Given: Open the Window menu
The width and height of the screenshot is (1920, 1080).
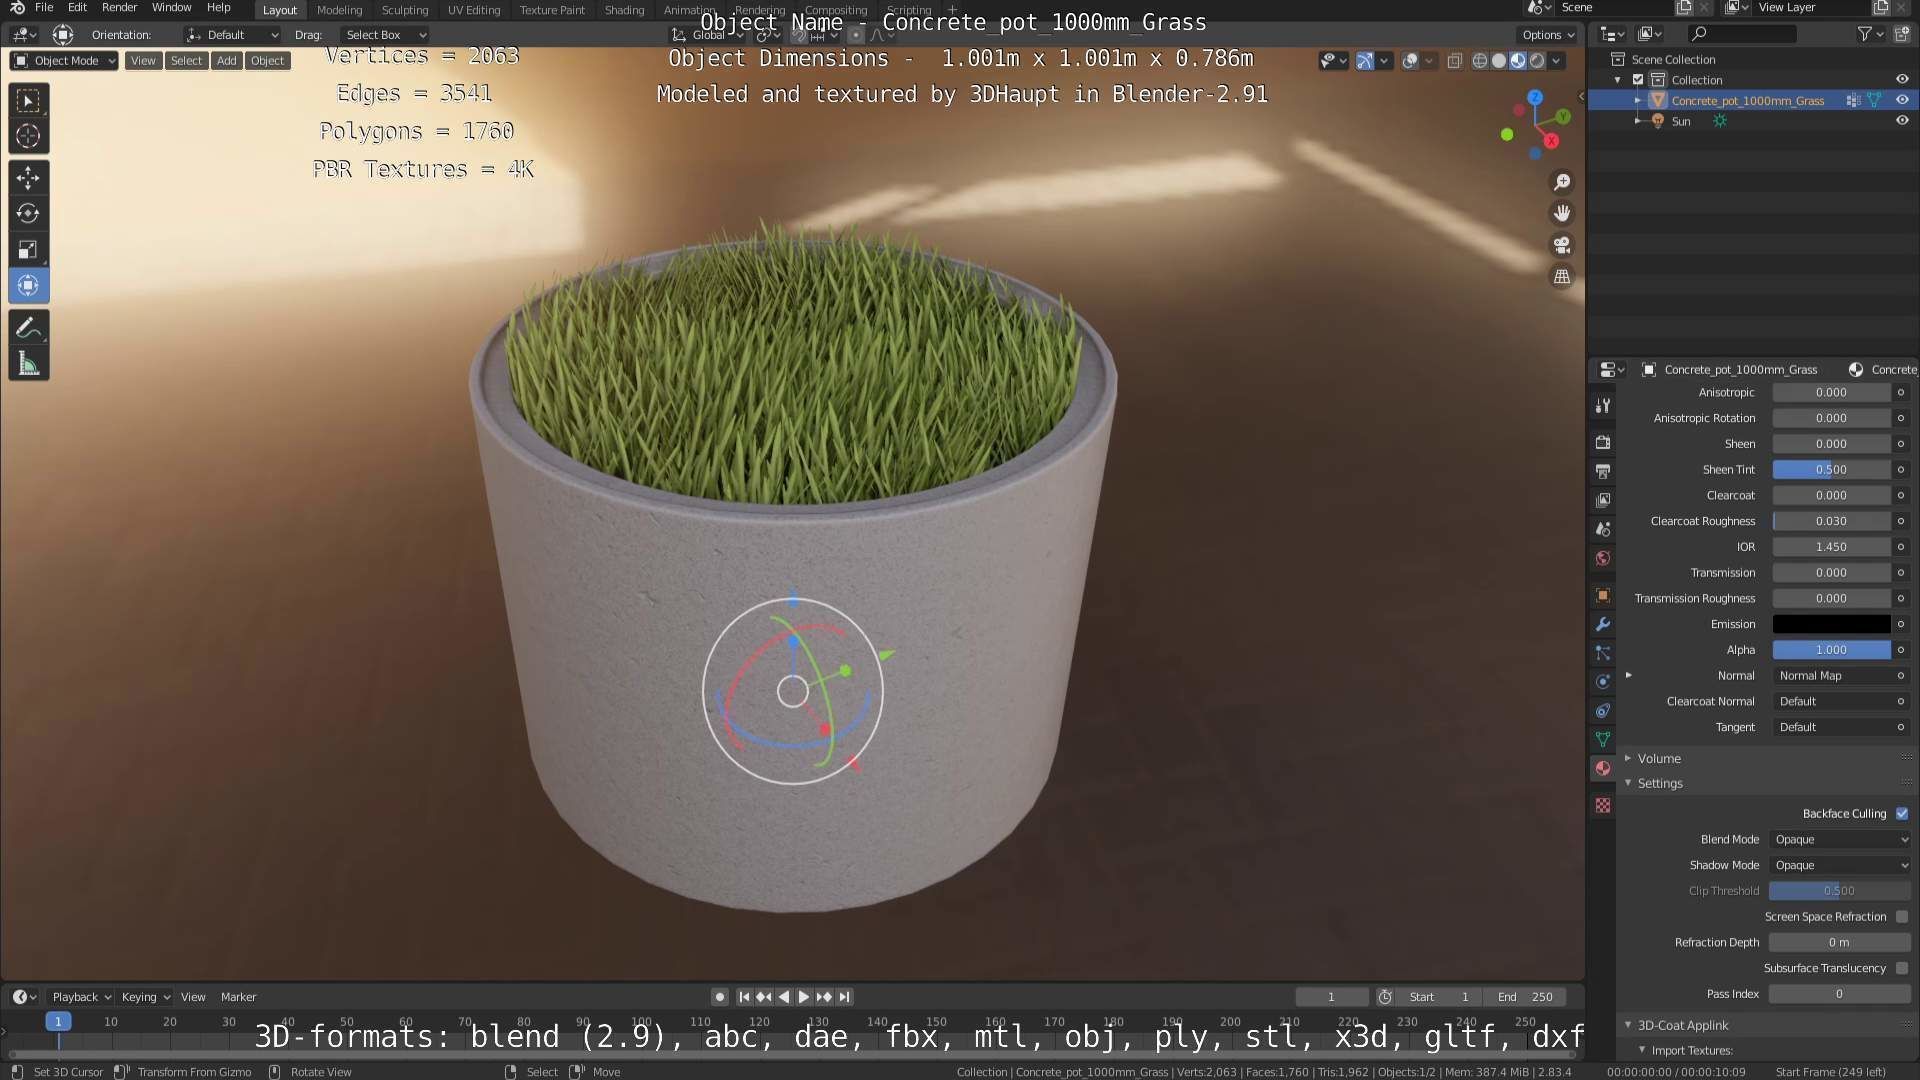Looking at the screenshot, I should pos(171,8).
